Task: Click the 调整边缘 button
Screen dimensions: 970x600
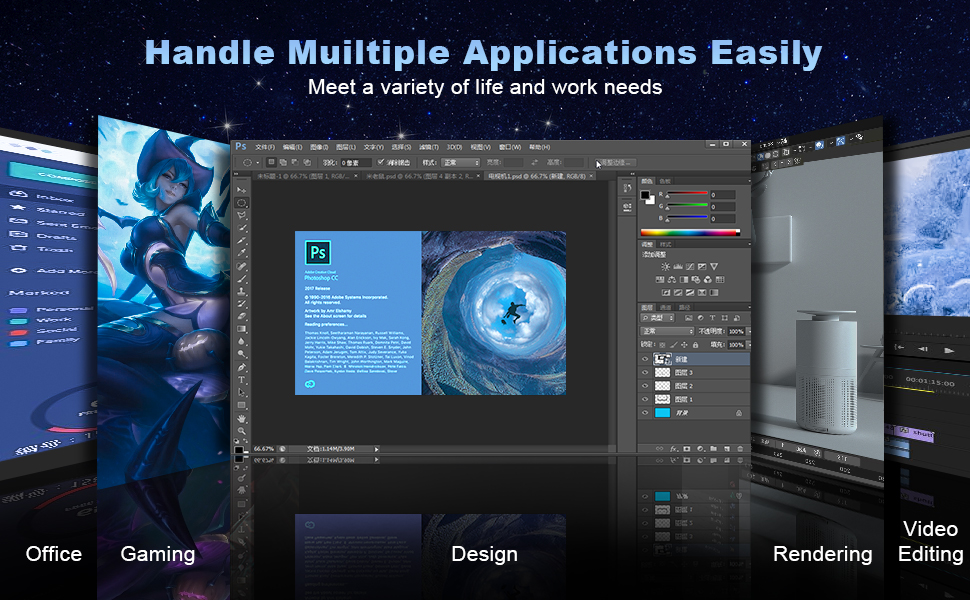Action: pos(615,162)
